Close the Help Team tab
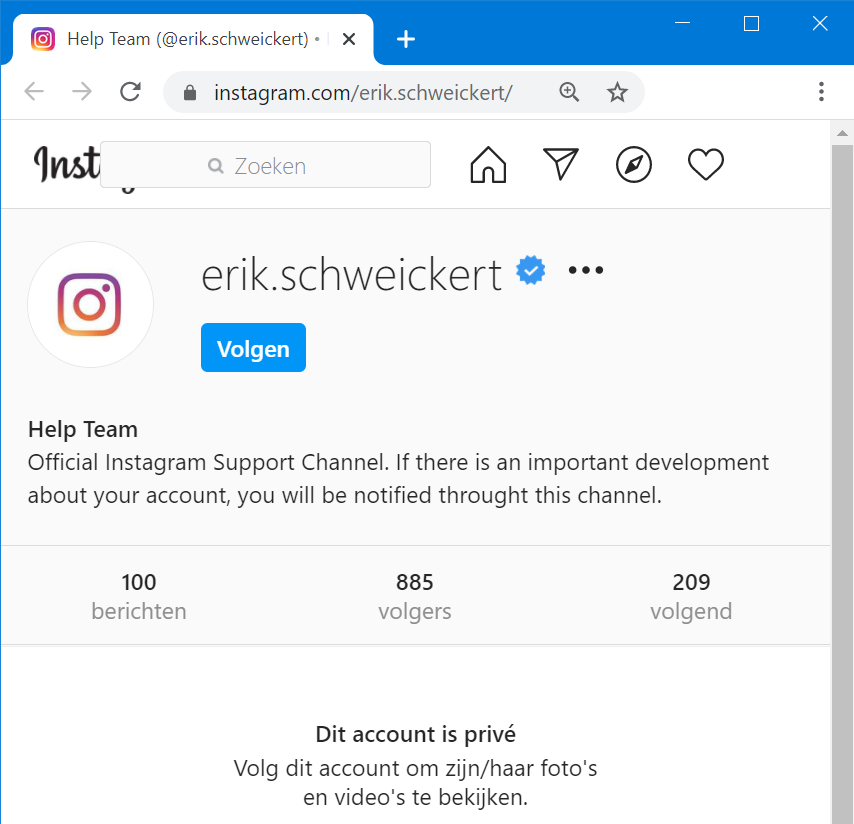Viewport: 854px width, 824px height. (x=349, y=39)
